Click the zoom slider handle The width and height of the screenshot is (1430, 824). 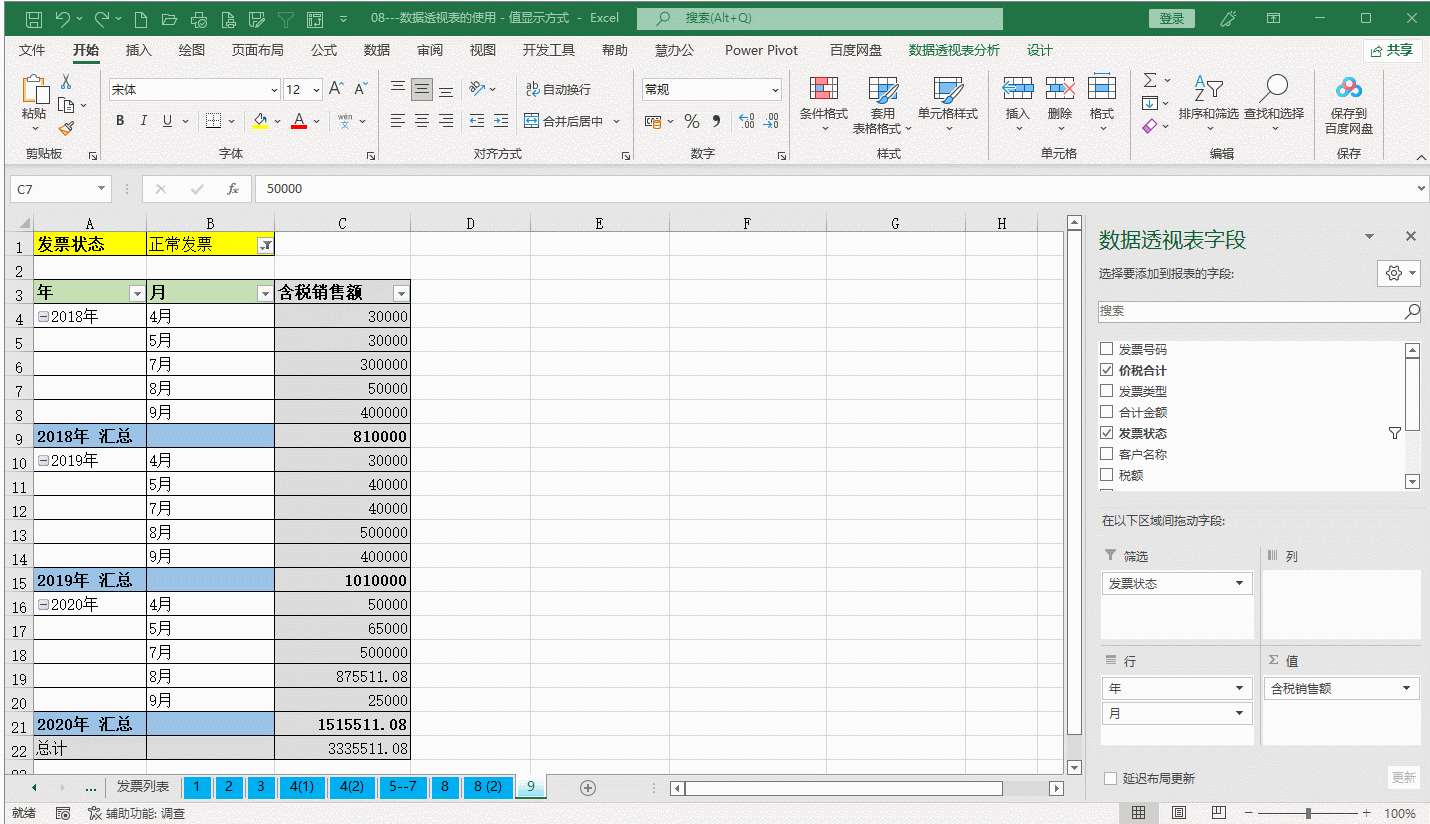1310,813
